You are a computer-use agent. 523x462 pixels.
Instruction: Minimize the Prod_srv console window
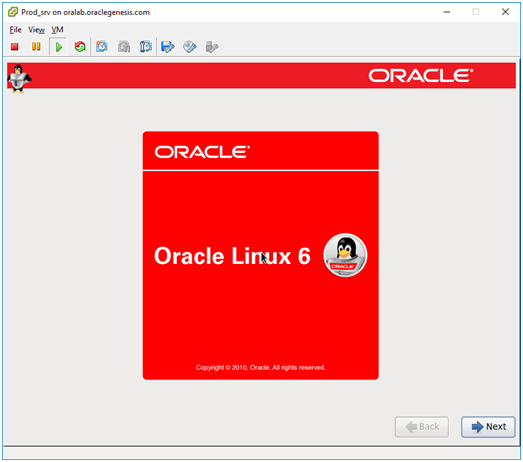click(447, 12)
